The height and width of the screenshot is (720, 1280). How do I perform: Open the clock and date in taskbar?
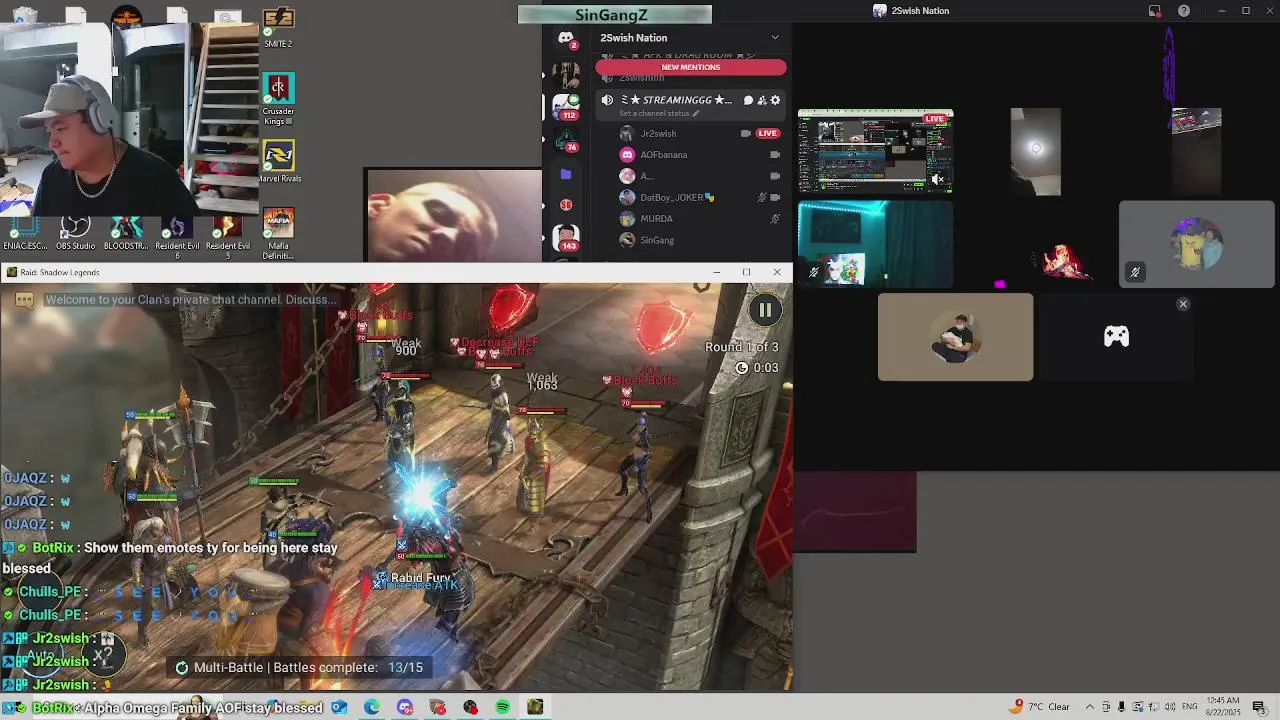pos(1225,707)
